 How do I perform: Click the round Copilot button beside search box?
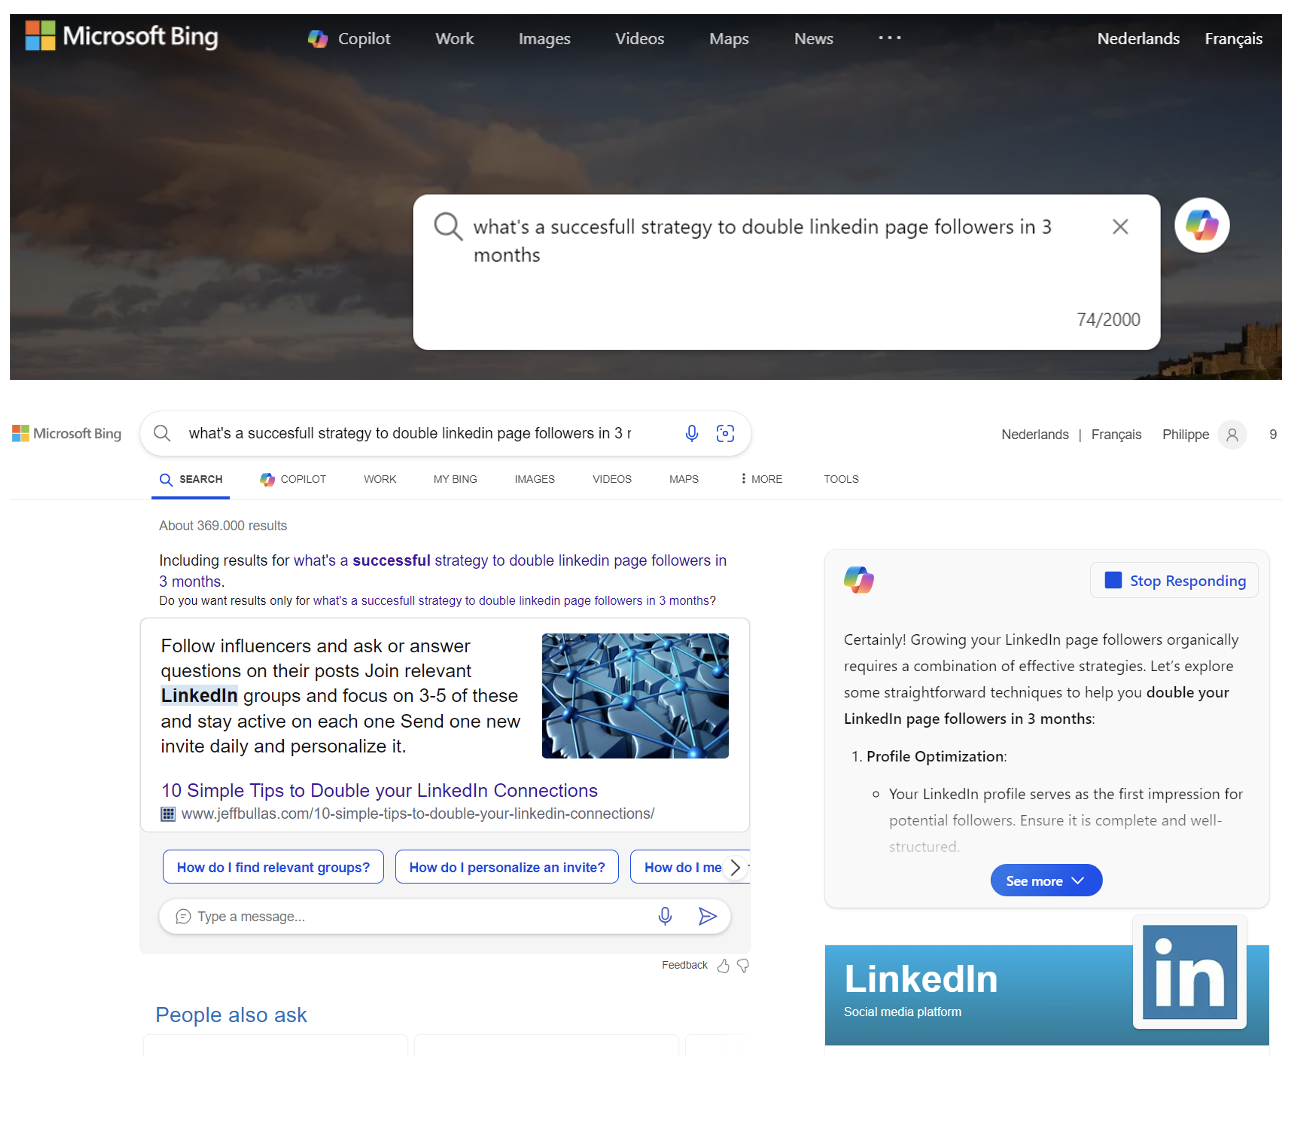(1201, 225)
